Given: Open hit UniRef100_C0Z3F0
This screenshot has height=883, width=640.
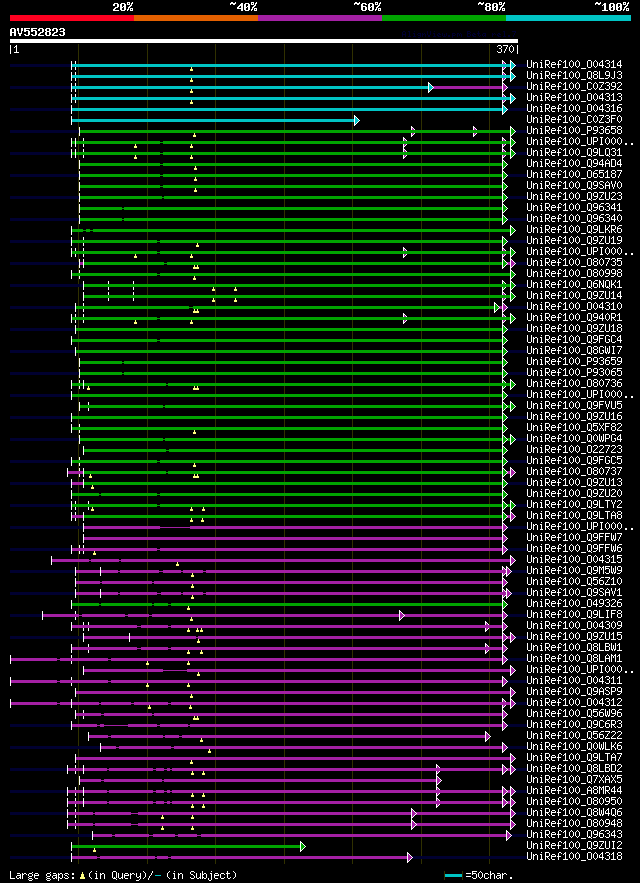Looking at the screenshot, I should (x=574, y=119).
